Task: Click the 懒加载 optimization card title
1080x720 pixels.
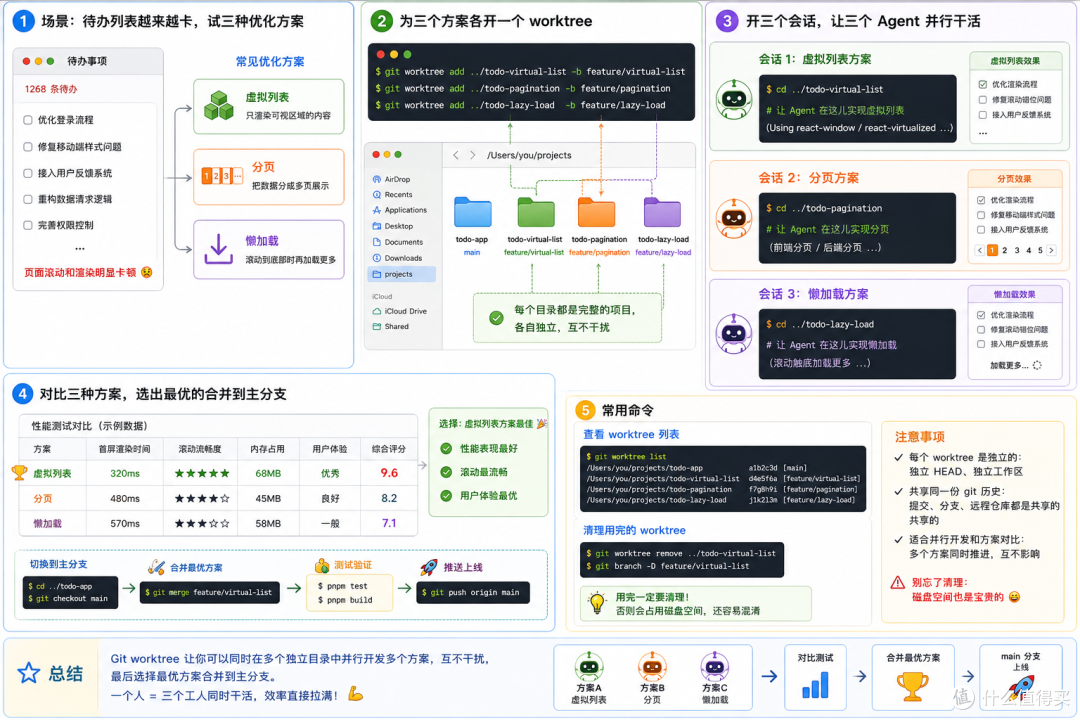Action: (x=262, y=240)
